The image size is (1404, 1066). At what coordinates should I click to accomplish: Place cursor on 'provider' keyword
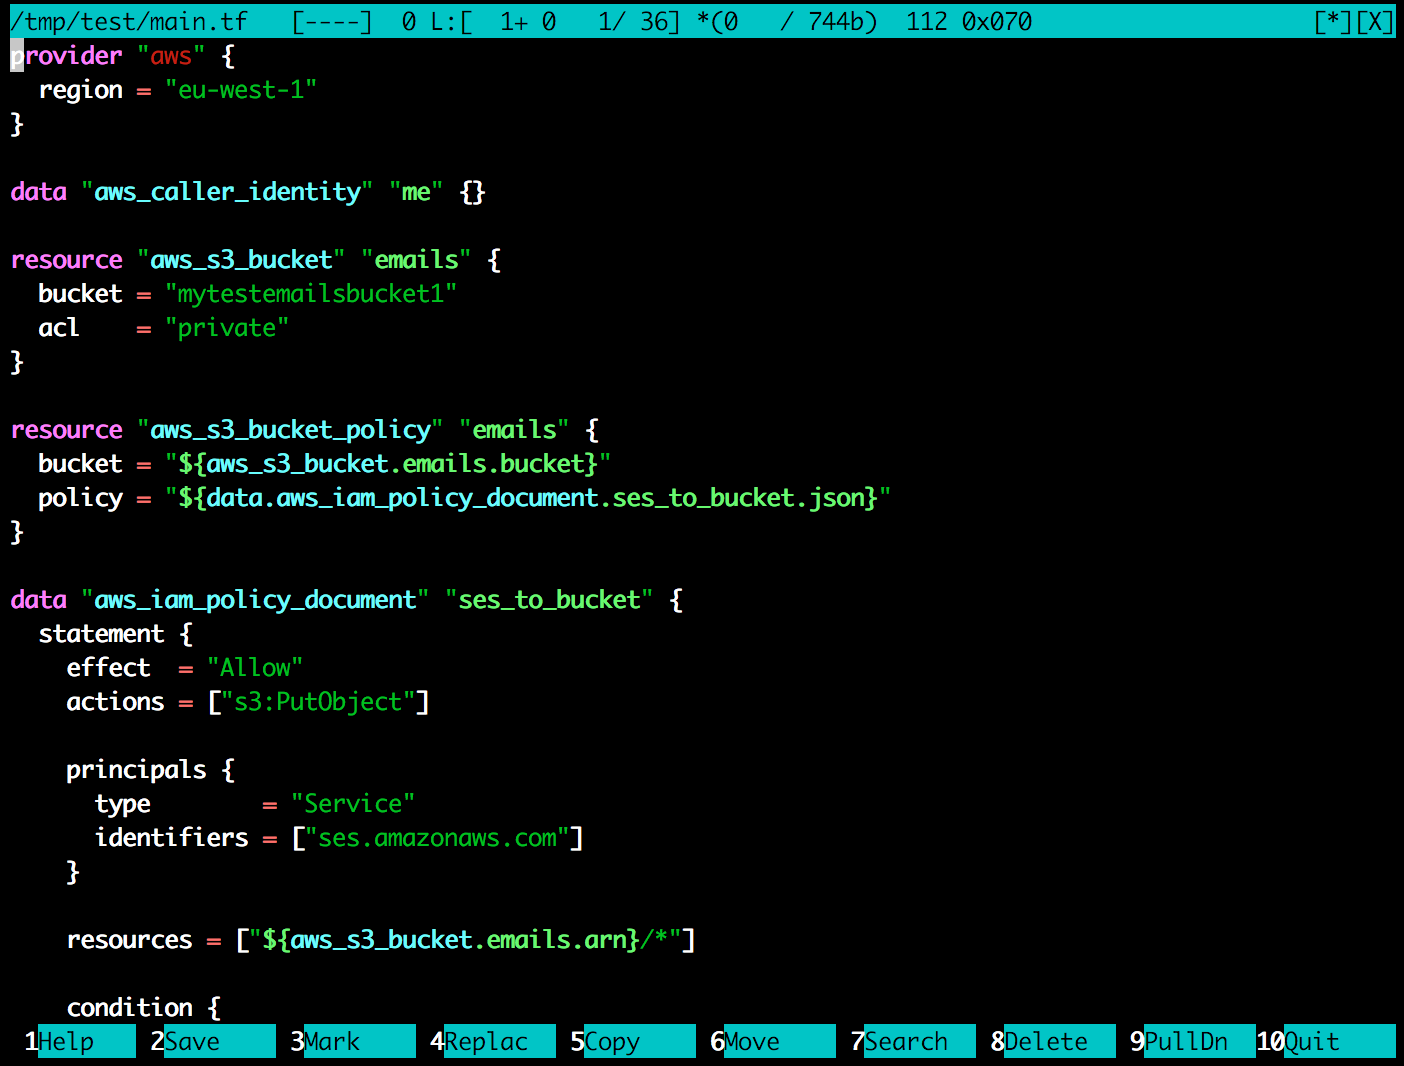point(66,56)
